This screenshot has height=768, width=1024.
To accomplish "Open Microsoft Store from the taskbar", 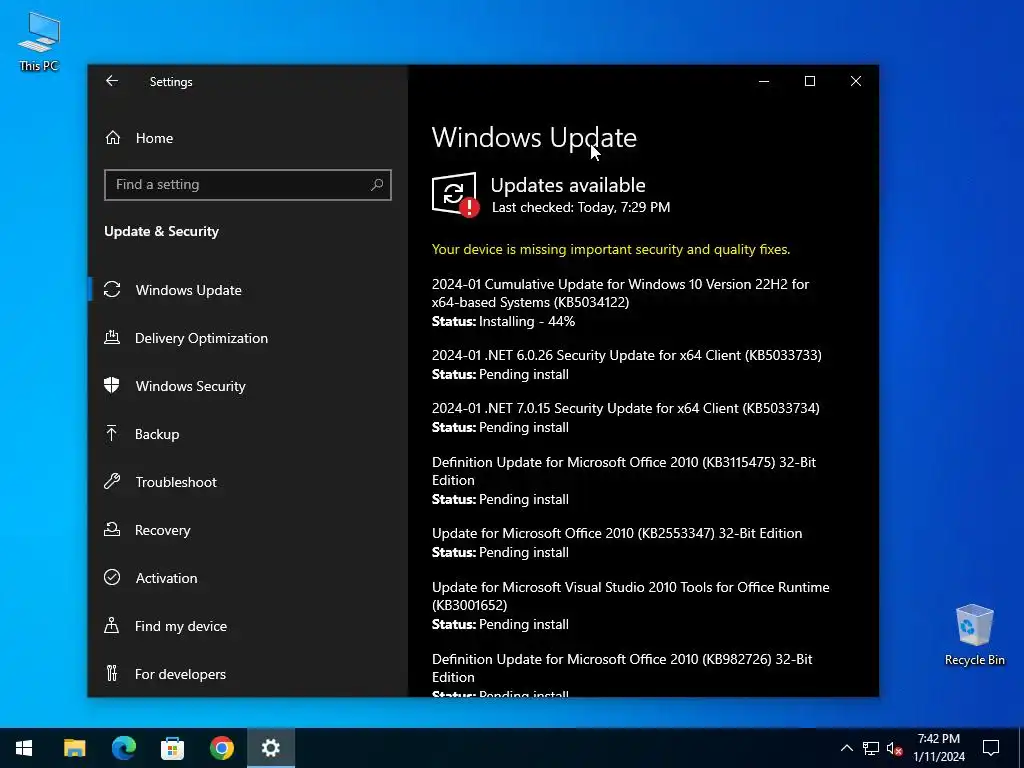I will tap(172, 748).
